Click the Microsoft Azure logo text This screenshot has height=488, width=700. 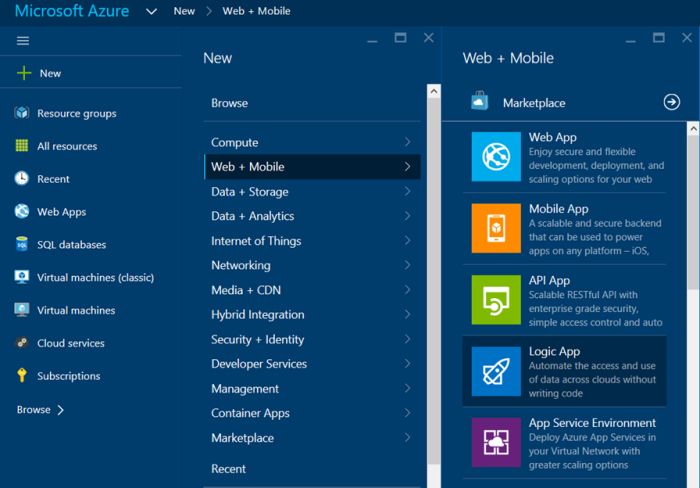click(x=72, y=11)
